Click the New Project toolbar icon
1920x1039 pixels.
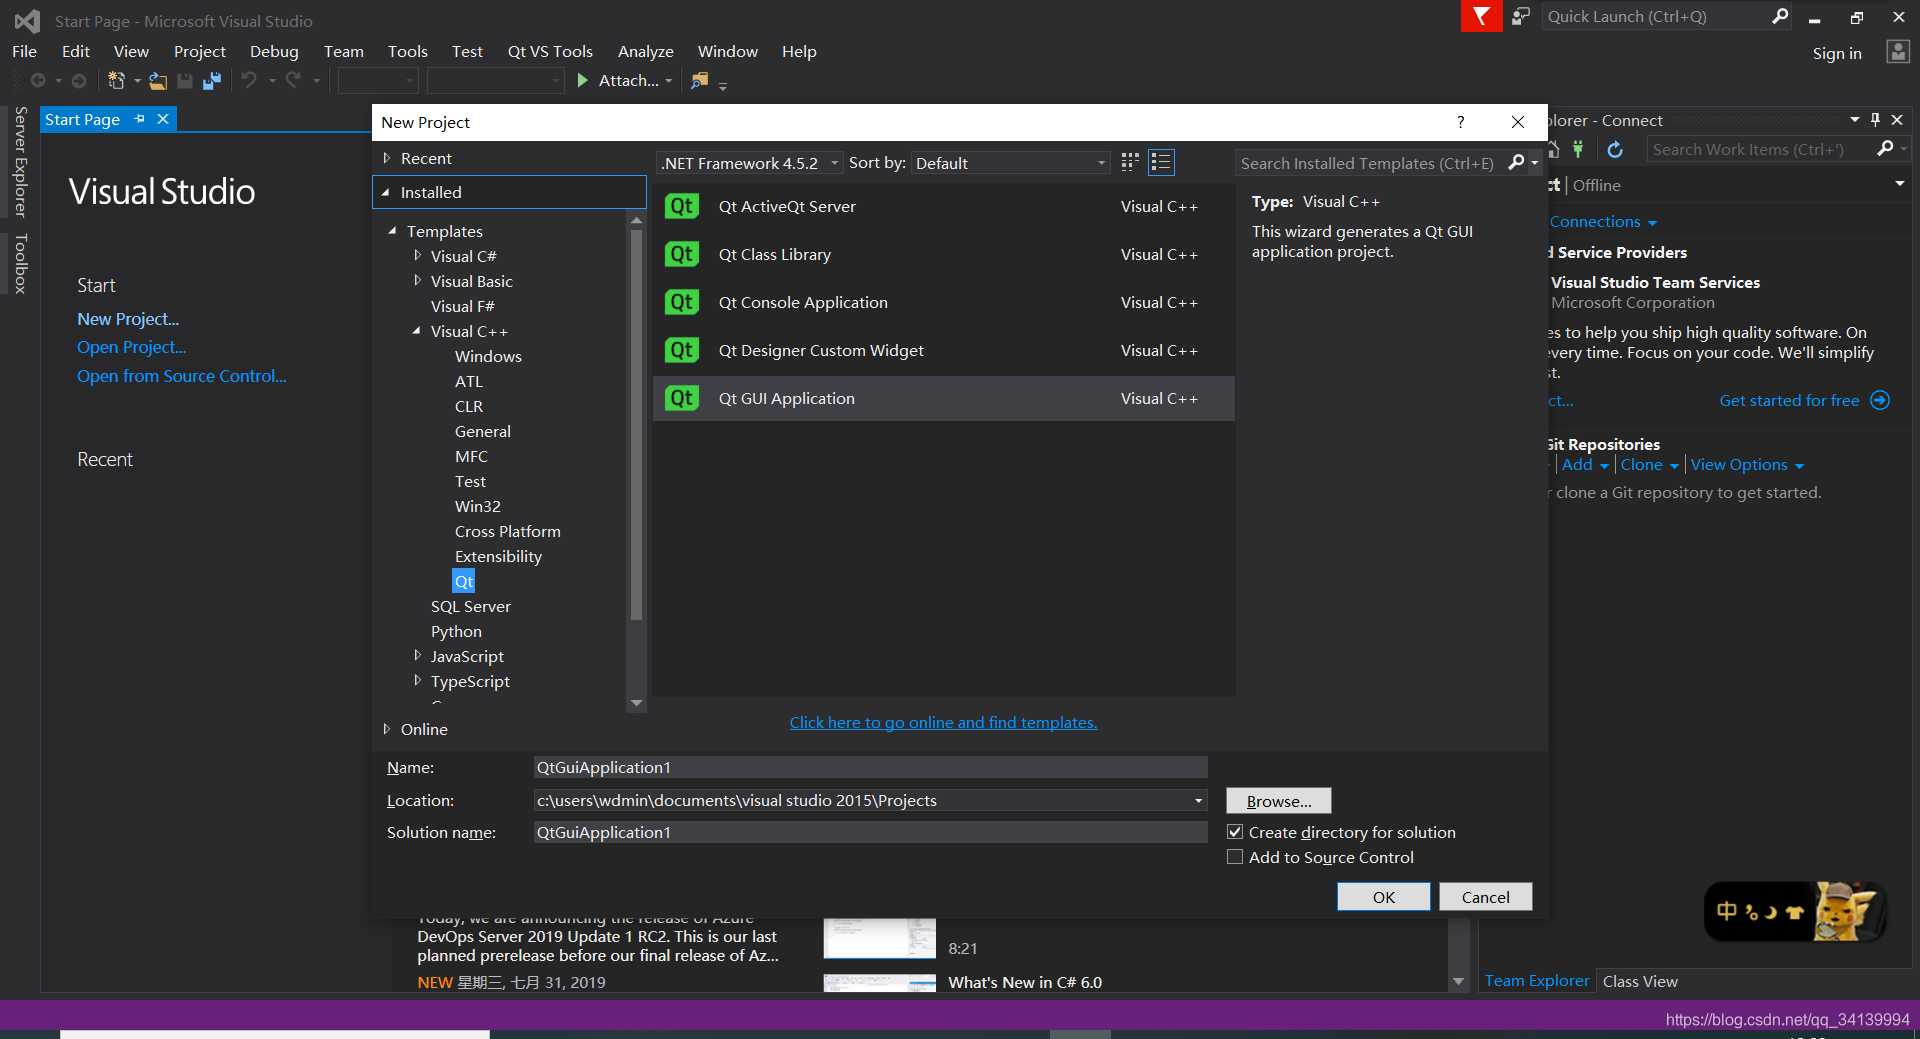[117, 80]
